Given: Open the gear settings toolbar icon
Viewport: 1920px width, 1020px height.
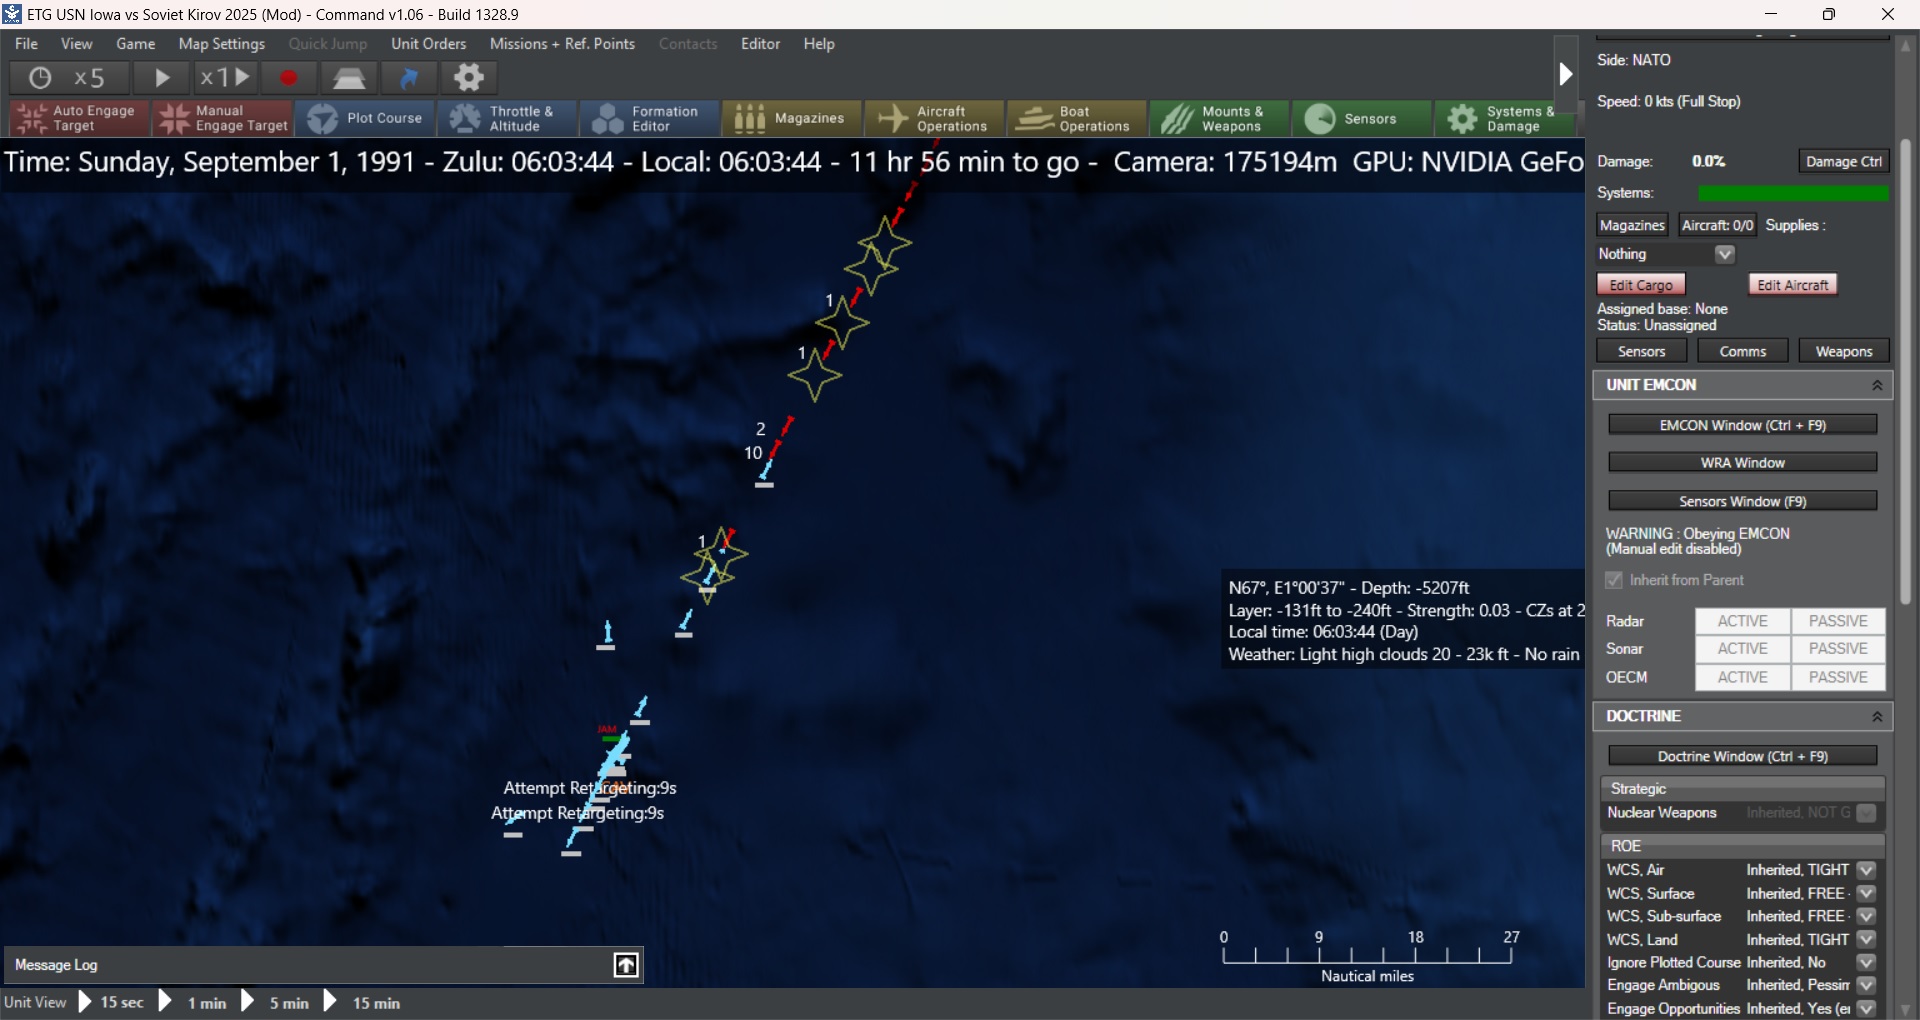Looking at the screenshot, I should point(469,78).
